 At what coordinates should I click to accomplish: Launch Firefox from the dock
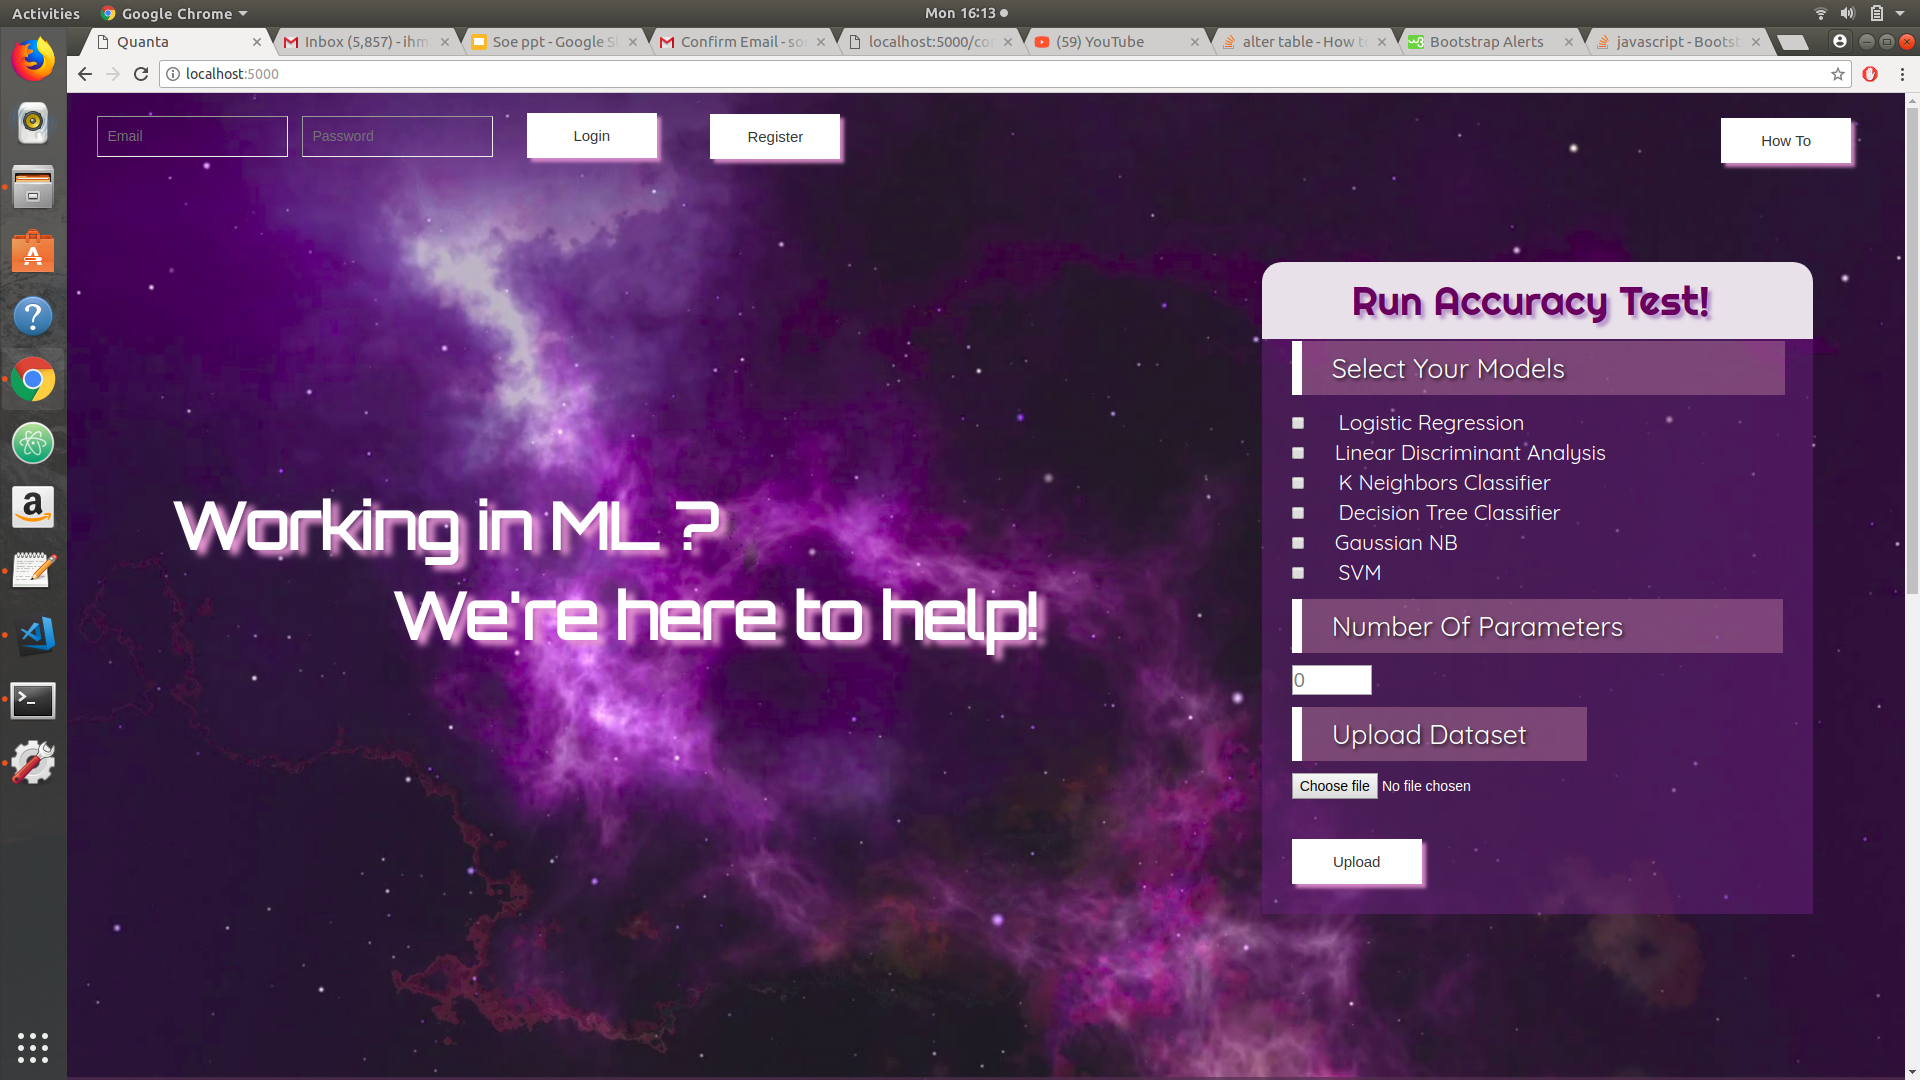[x=33, y=60]
